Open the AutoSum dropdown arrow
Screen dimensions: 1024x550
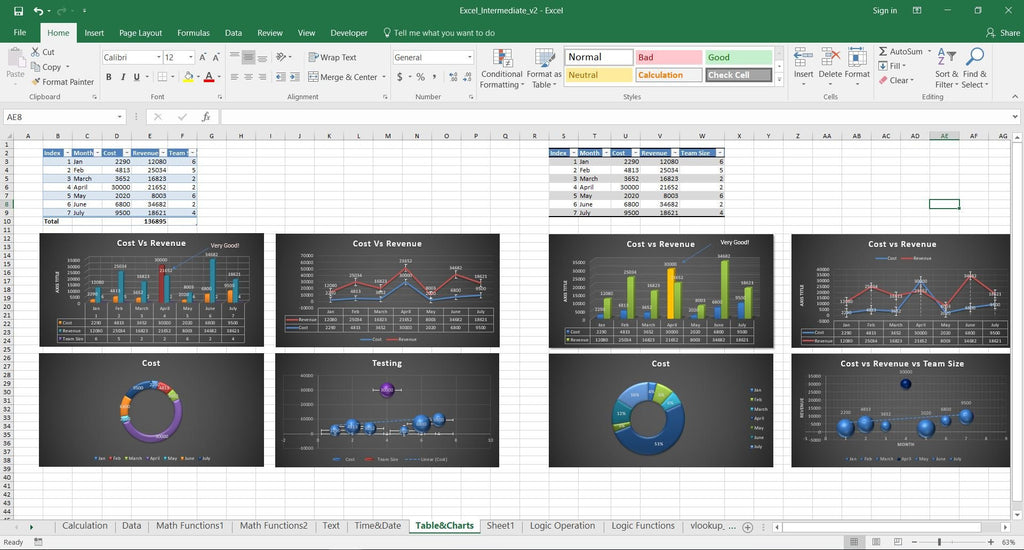tap(929, 52)
